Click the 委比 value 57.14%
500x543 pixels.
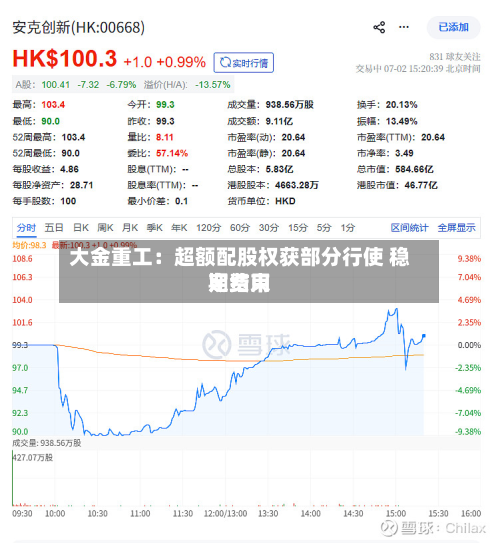click(x=172, y=153)
